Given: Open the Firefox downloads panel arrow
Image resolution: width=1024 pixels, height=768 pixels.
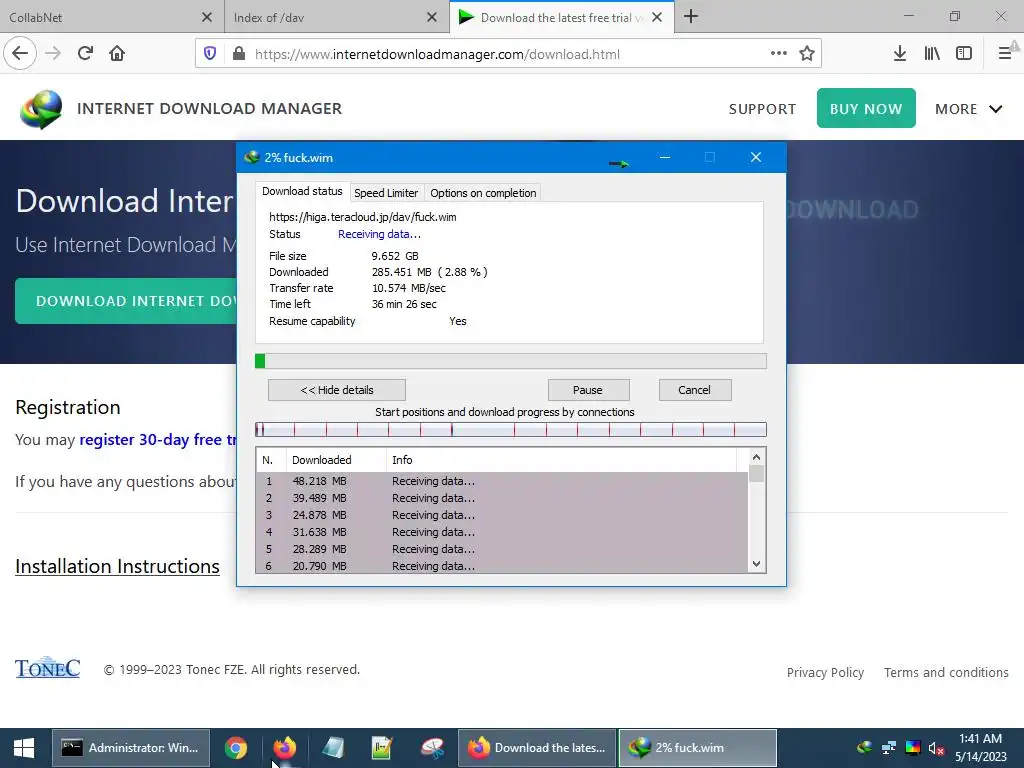Looking at the screenshot, I should point(900,54).
